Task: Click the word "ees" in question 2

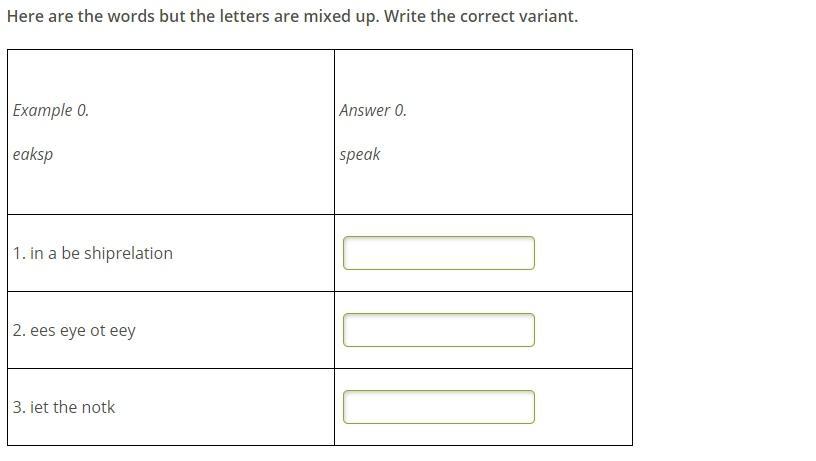Action: 43,330
